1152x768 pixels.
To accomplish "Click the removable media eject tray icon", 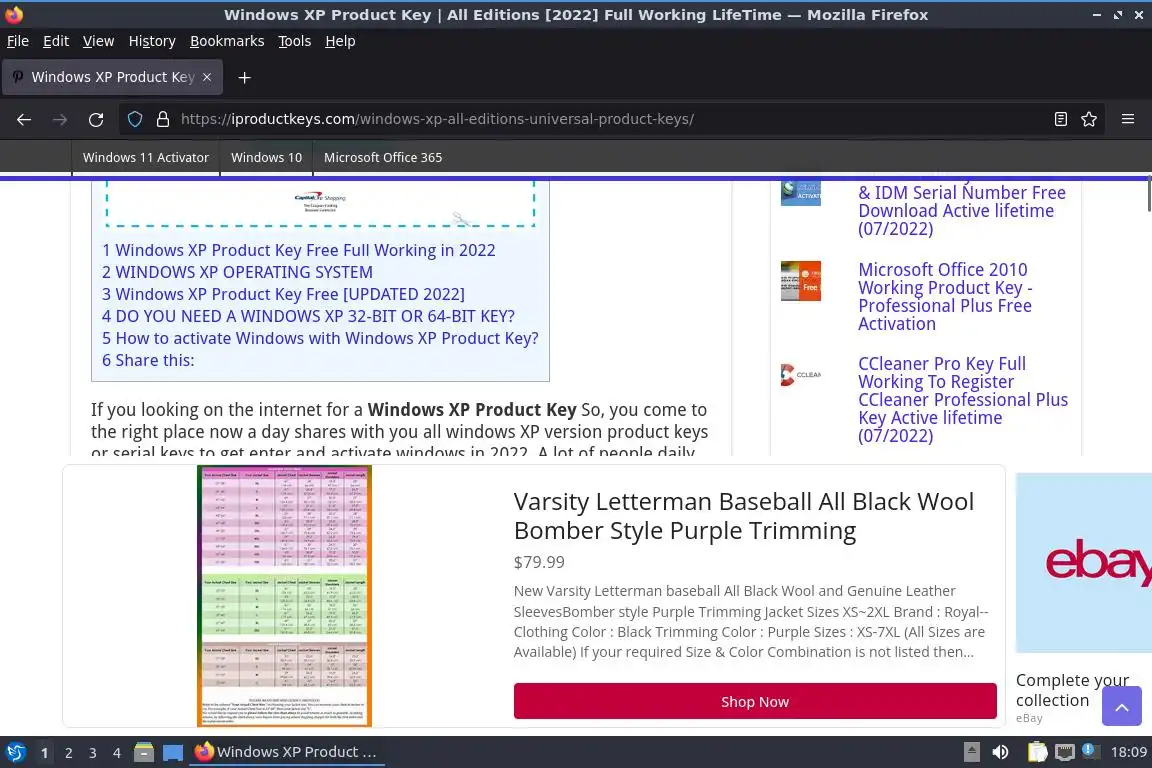I will click(971, 752).
